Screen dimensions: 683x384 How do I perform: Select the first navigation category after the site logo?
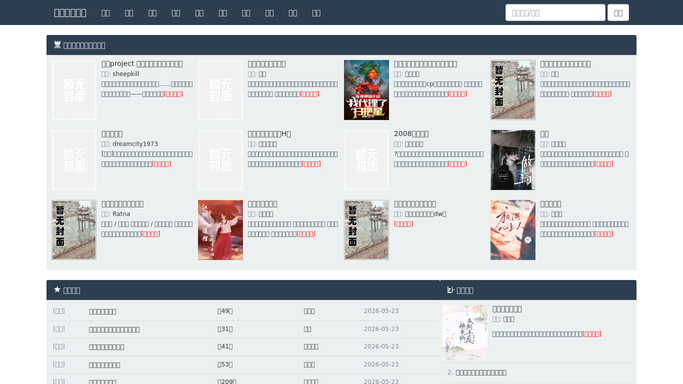coord(106,13)
